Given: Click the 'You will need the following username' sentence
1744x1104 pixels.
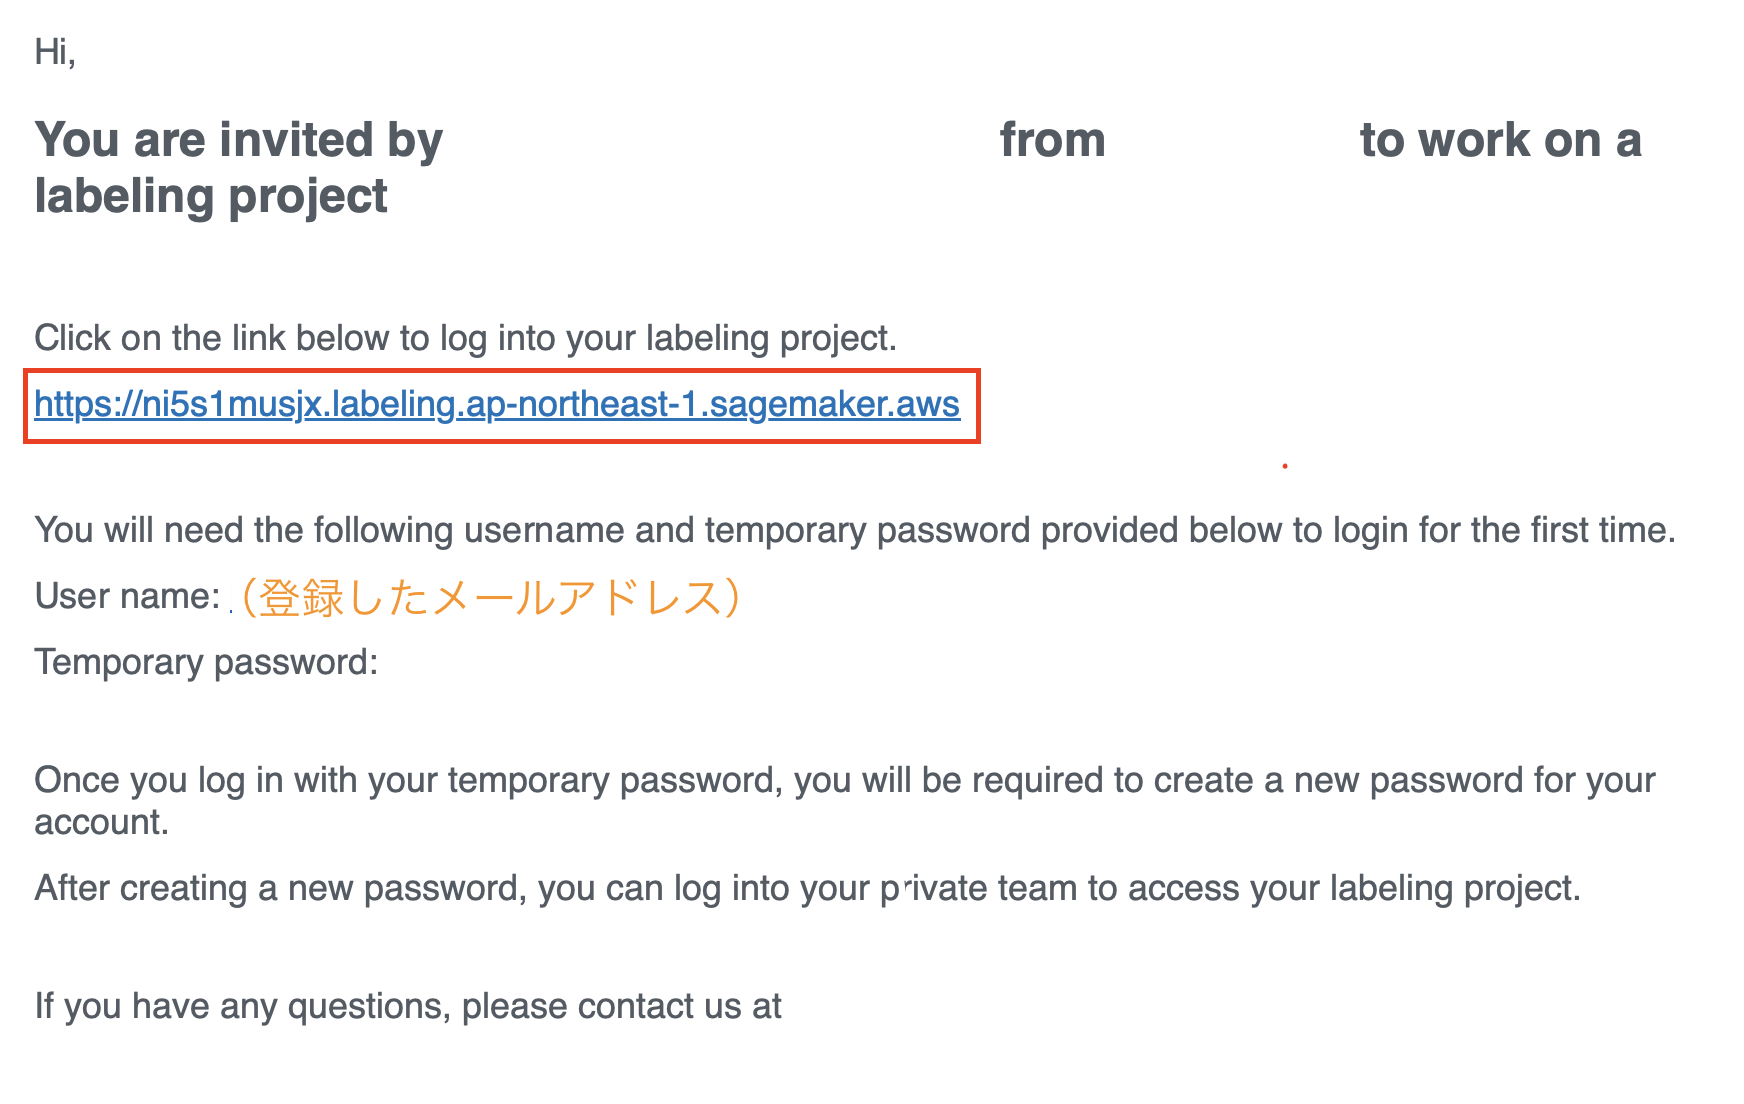Looking at the screenshot, I should click(x=855, y=530).
